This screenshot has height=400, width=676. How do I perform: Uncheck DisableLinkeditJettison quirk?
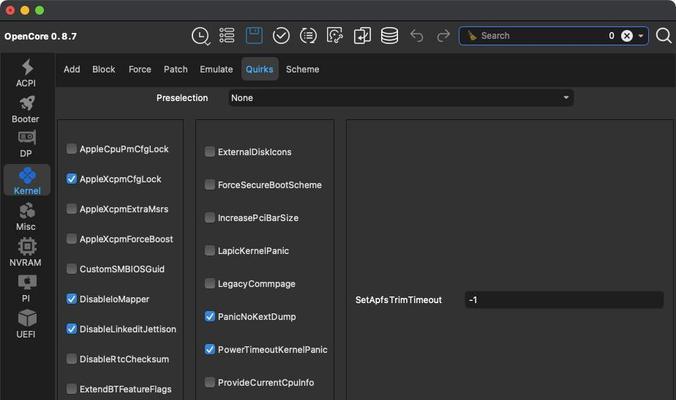point(72,329)
